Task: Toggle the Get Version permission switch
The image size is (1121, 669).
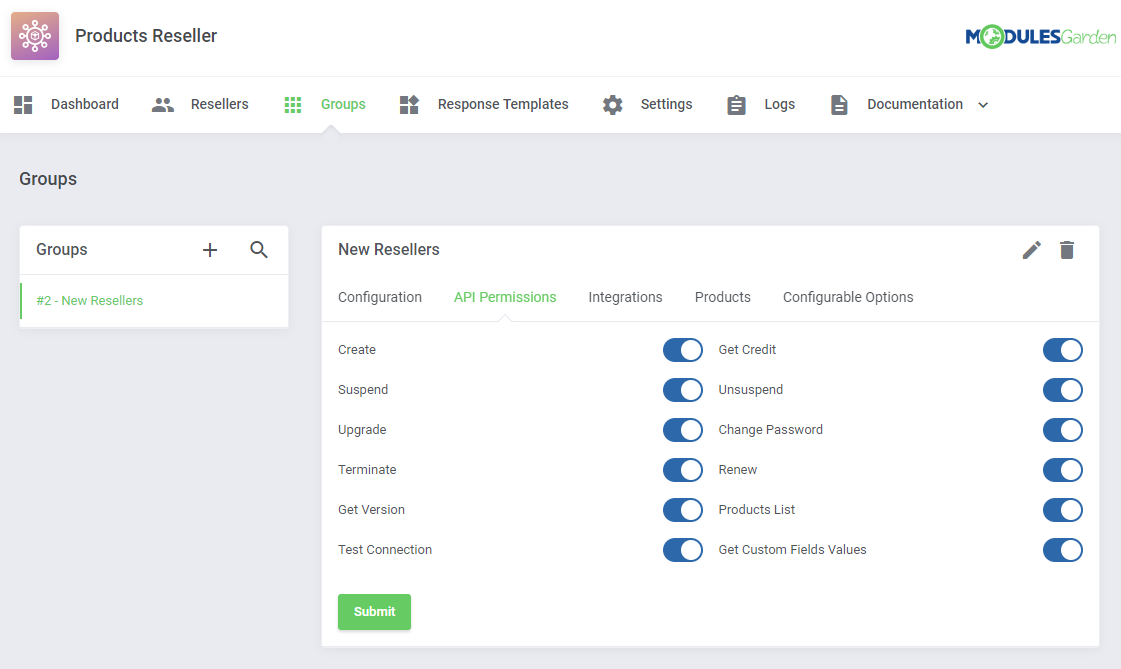Action: pyautogui.click(x=683, y=510)
